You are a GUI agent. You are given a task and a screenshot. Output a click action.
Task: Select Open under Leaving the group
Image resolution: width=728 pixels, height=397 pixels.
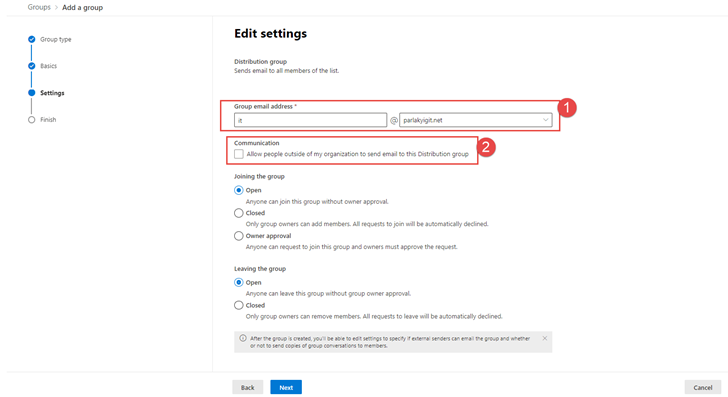point(239,282)
